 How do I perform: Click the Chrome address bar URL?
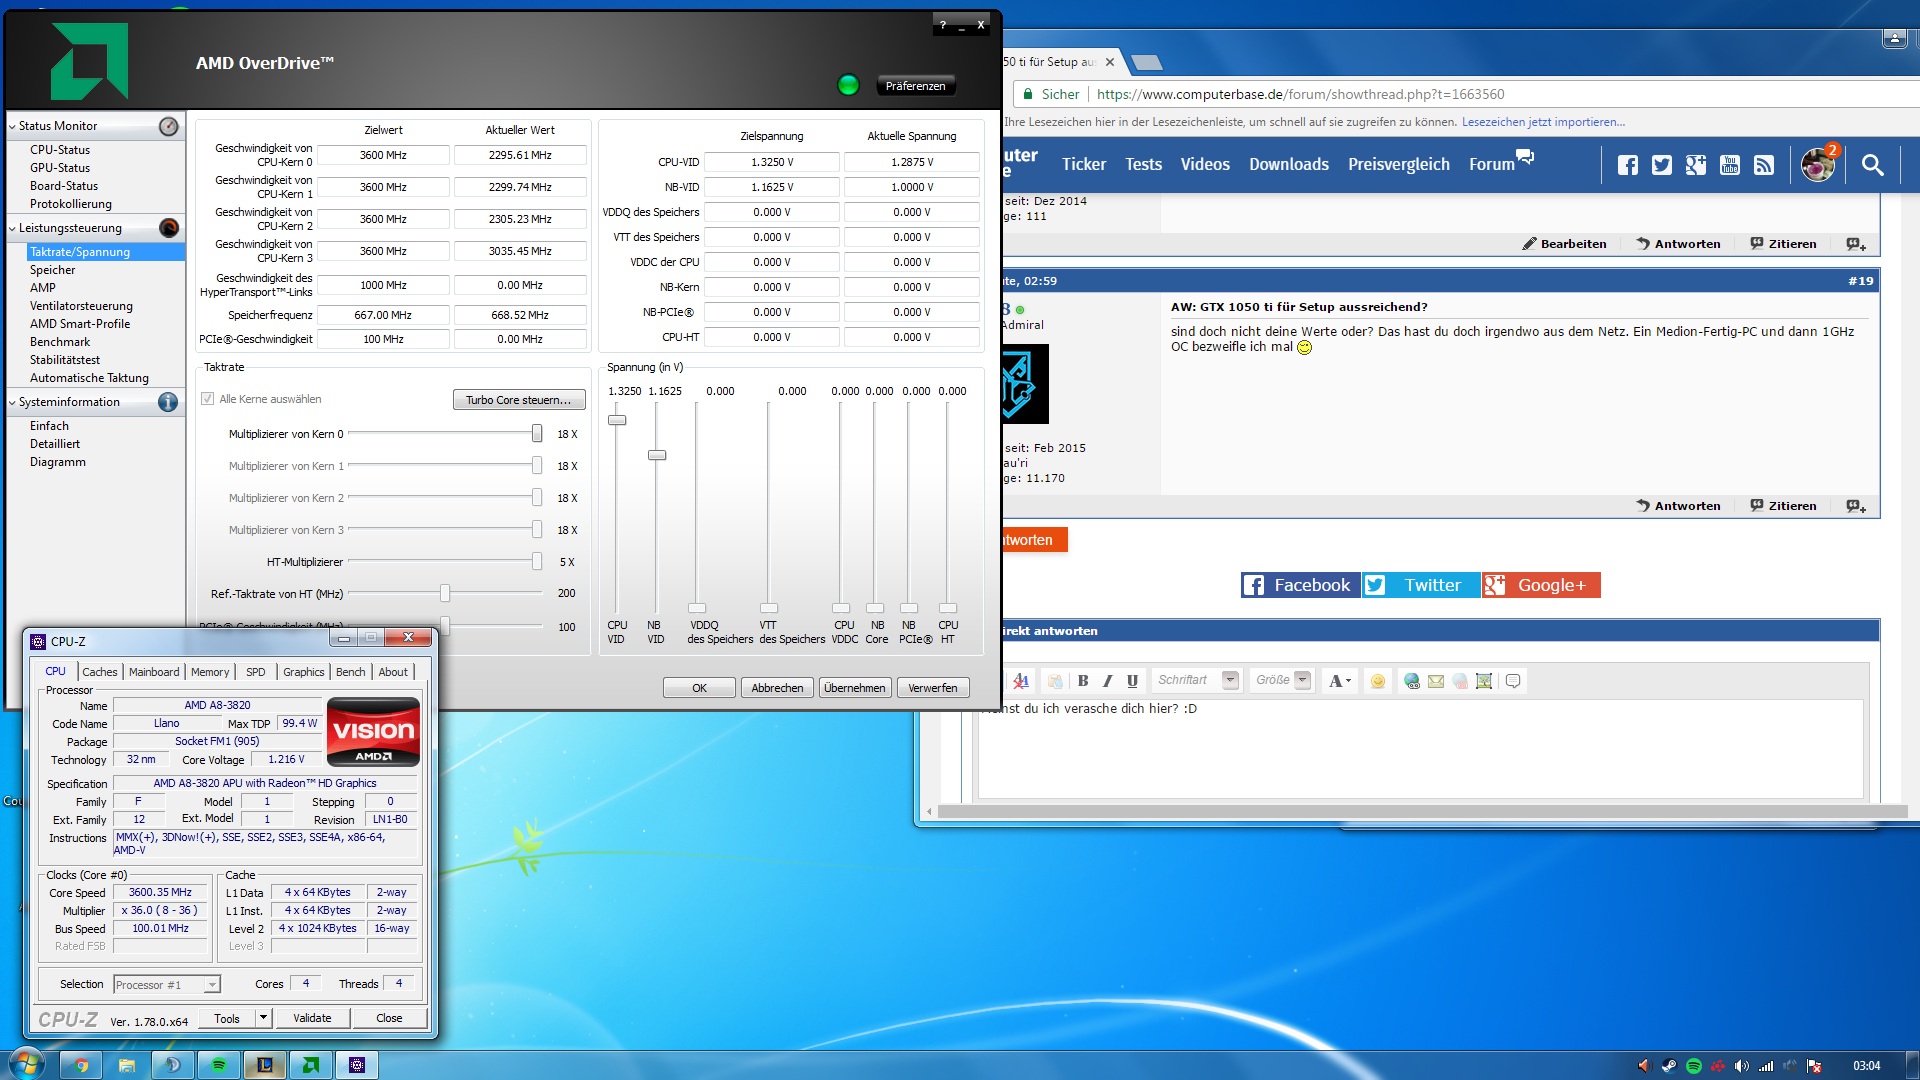tap(1300, 94)
